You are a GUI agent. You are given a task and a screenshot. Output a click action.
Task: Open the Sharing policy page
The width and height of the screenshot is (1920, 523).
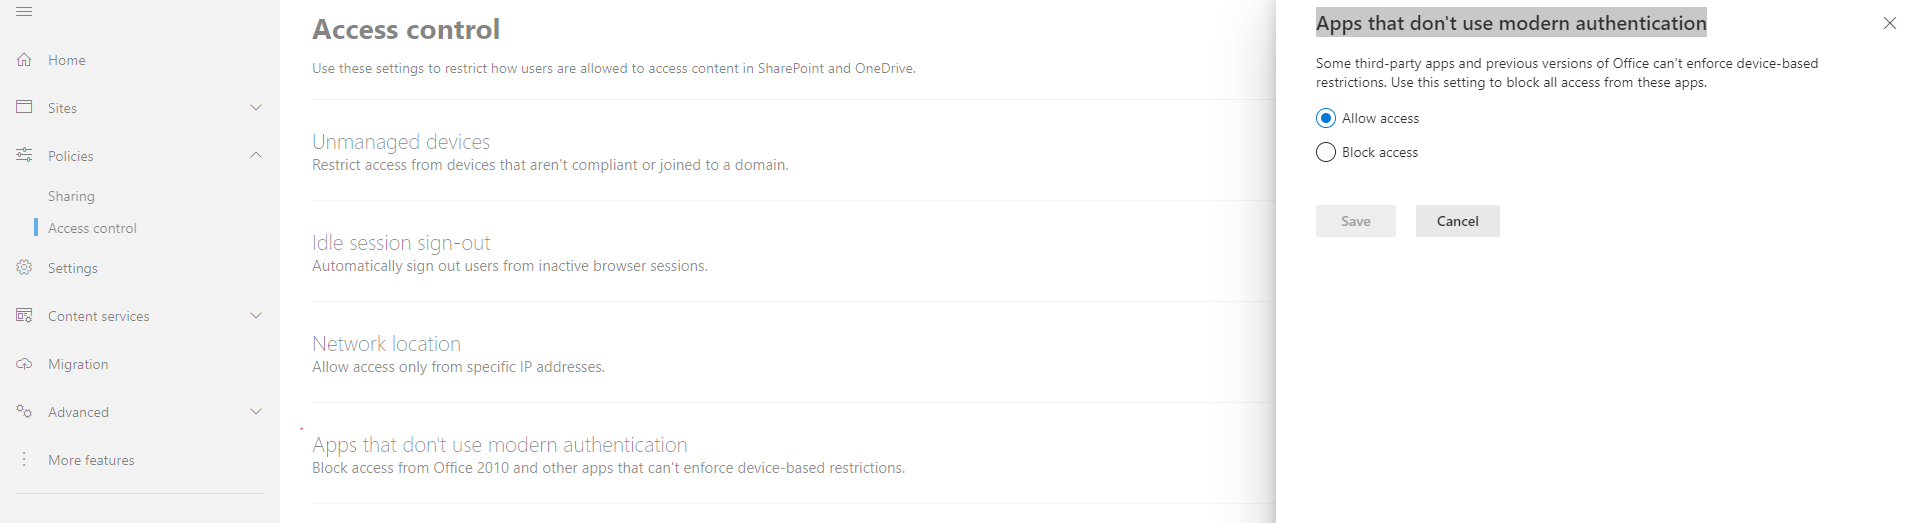71,196
